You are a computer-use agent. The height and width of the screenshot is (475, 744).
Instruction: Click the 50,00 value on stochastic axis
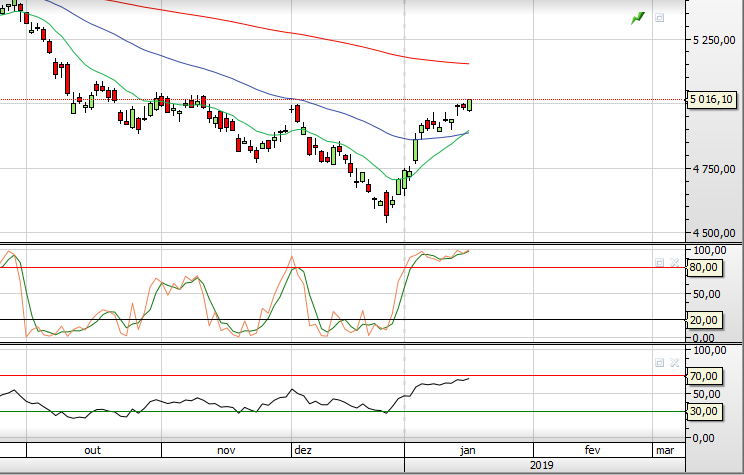[x=707, y=294]
